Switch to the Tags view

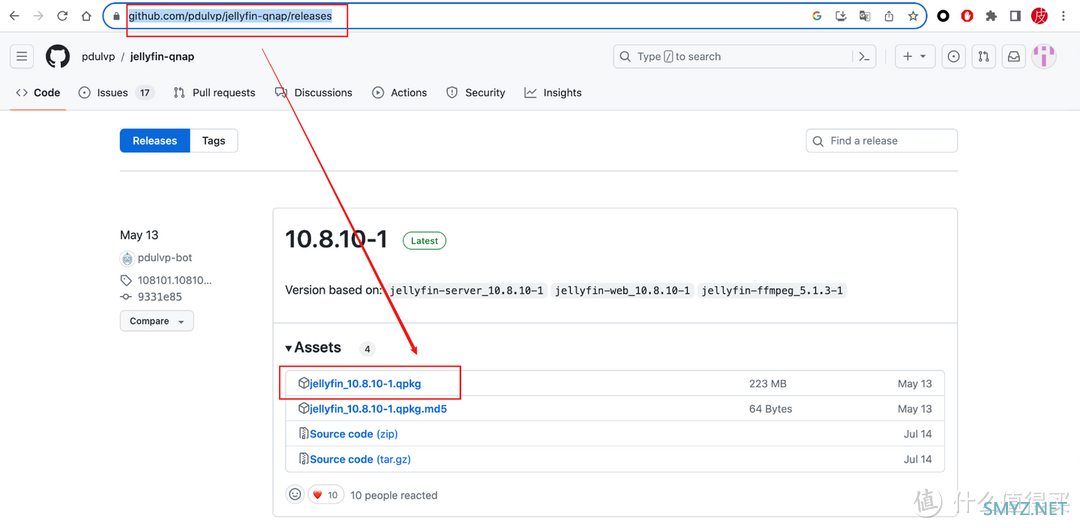[x=214, y=140]
